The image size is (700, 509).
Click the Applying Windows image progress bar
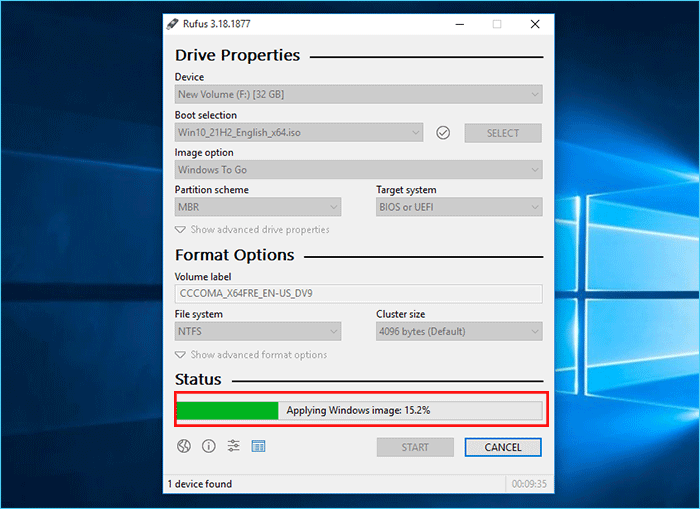coord(360,410)
